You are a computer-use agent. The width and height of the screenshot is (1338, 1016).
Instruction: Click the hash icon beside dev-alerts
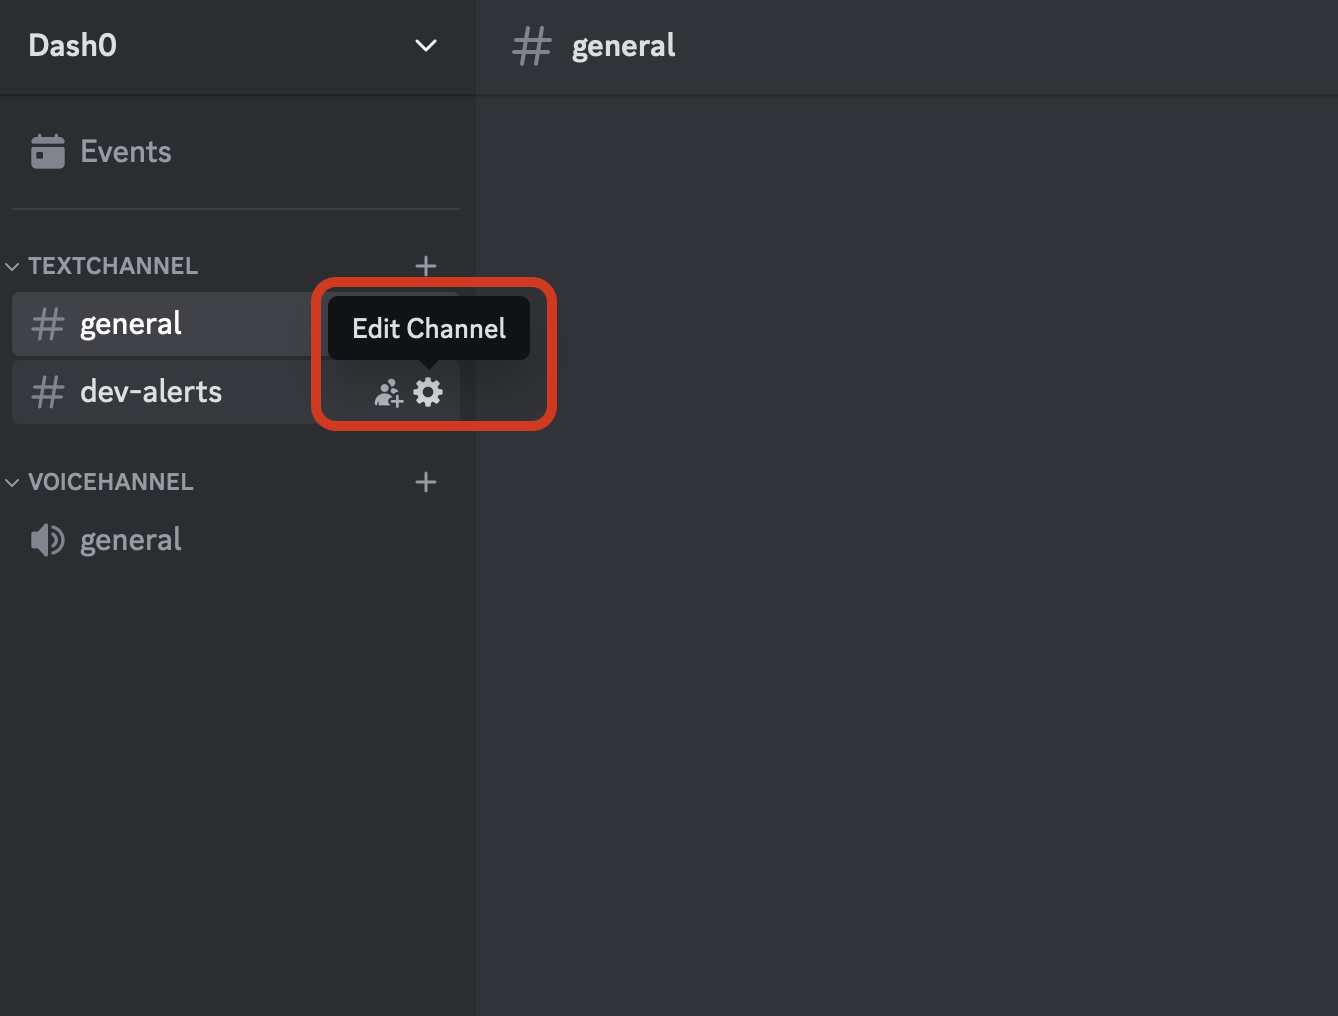(47, 392)
